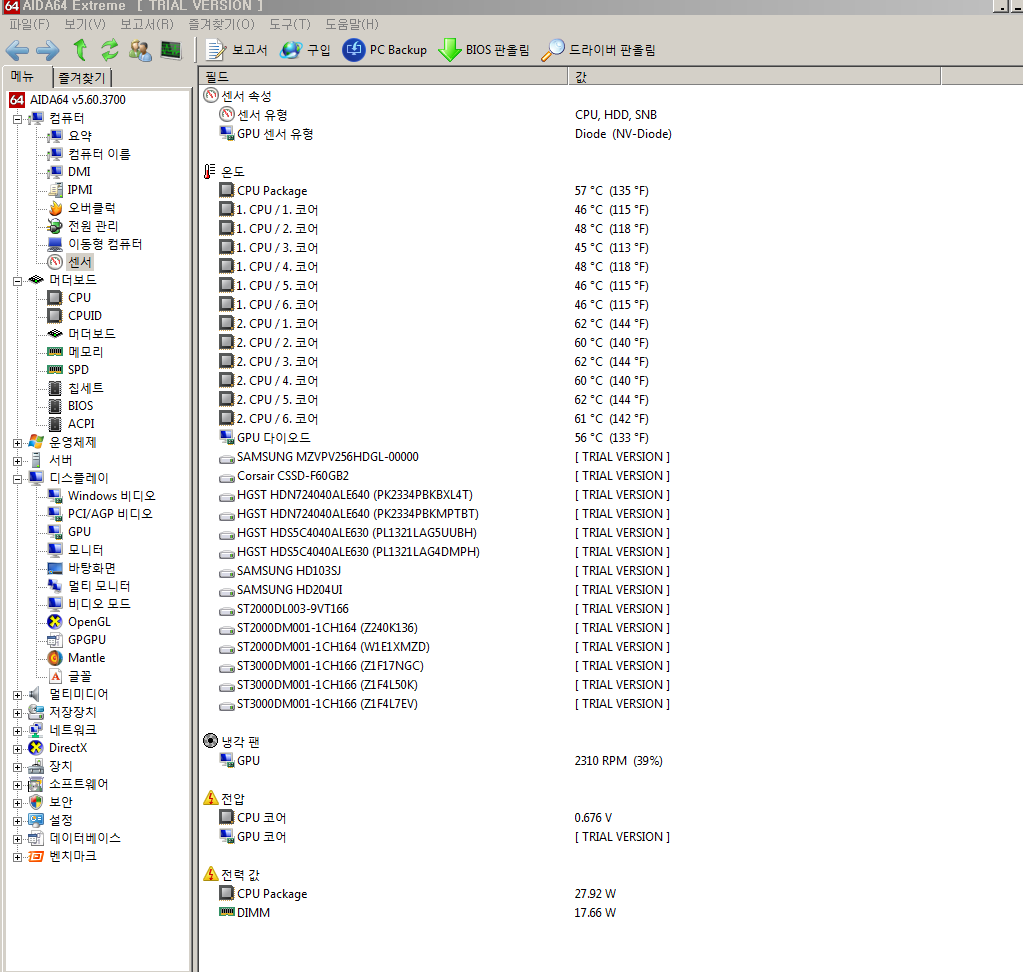Select the CPU 코어 voltage row
Viewport: 1023px width, 972px height.
click(x=416, y=817)
